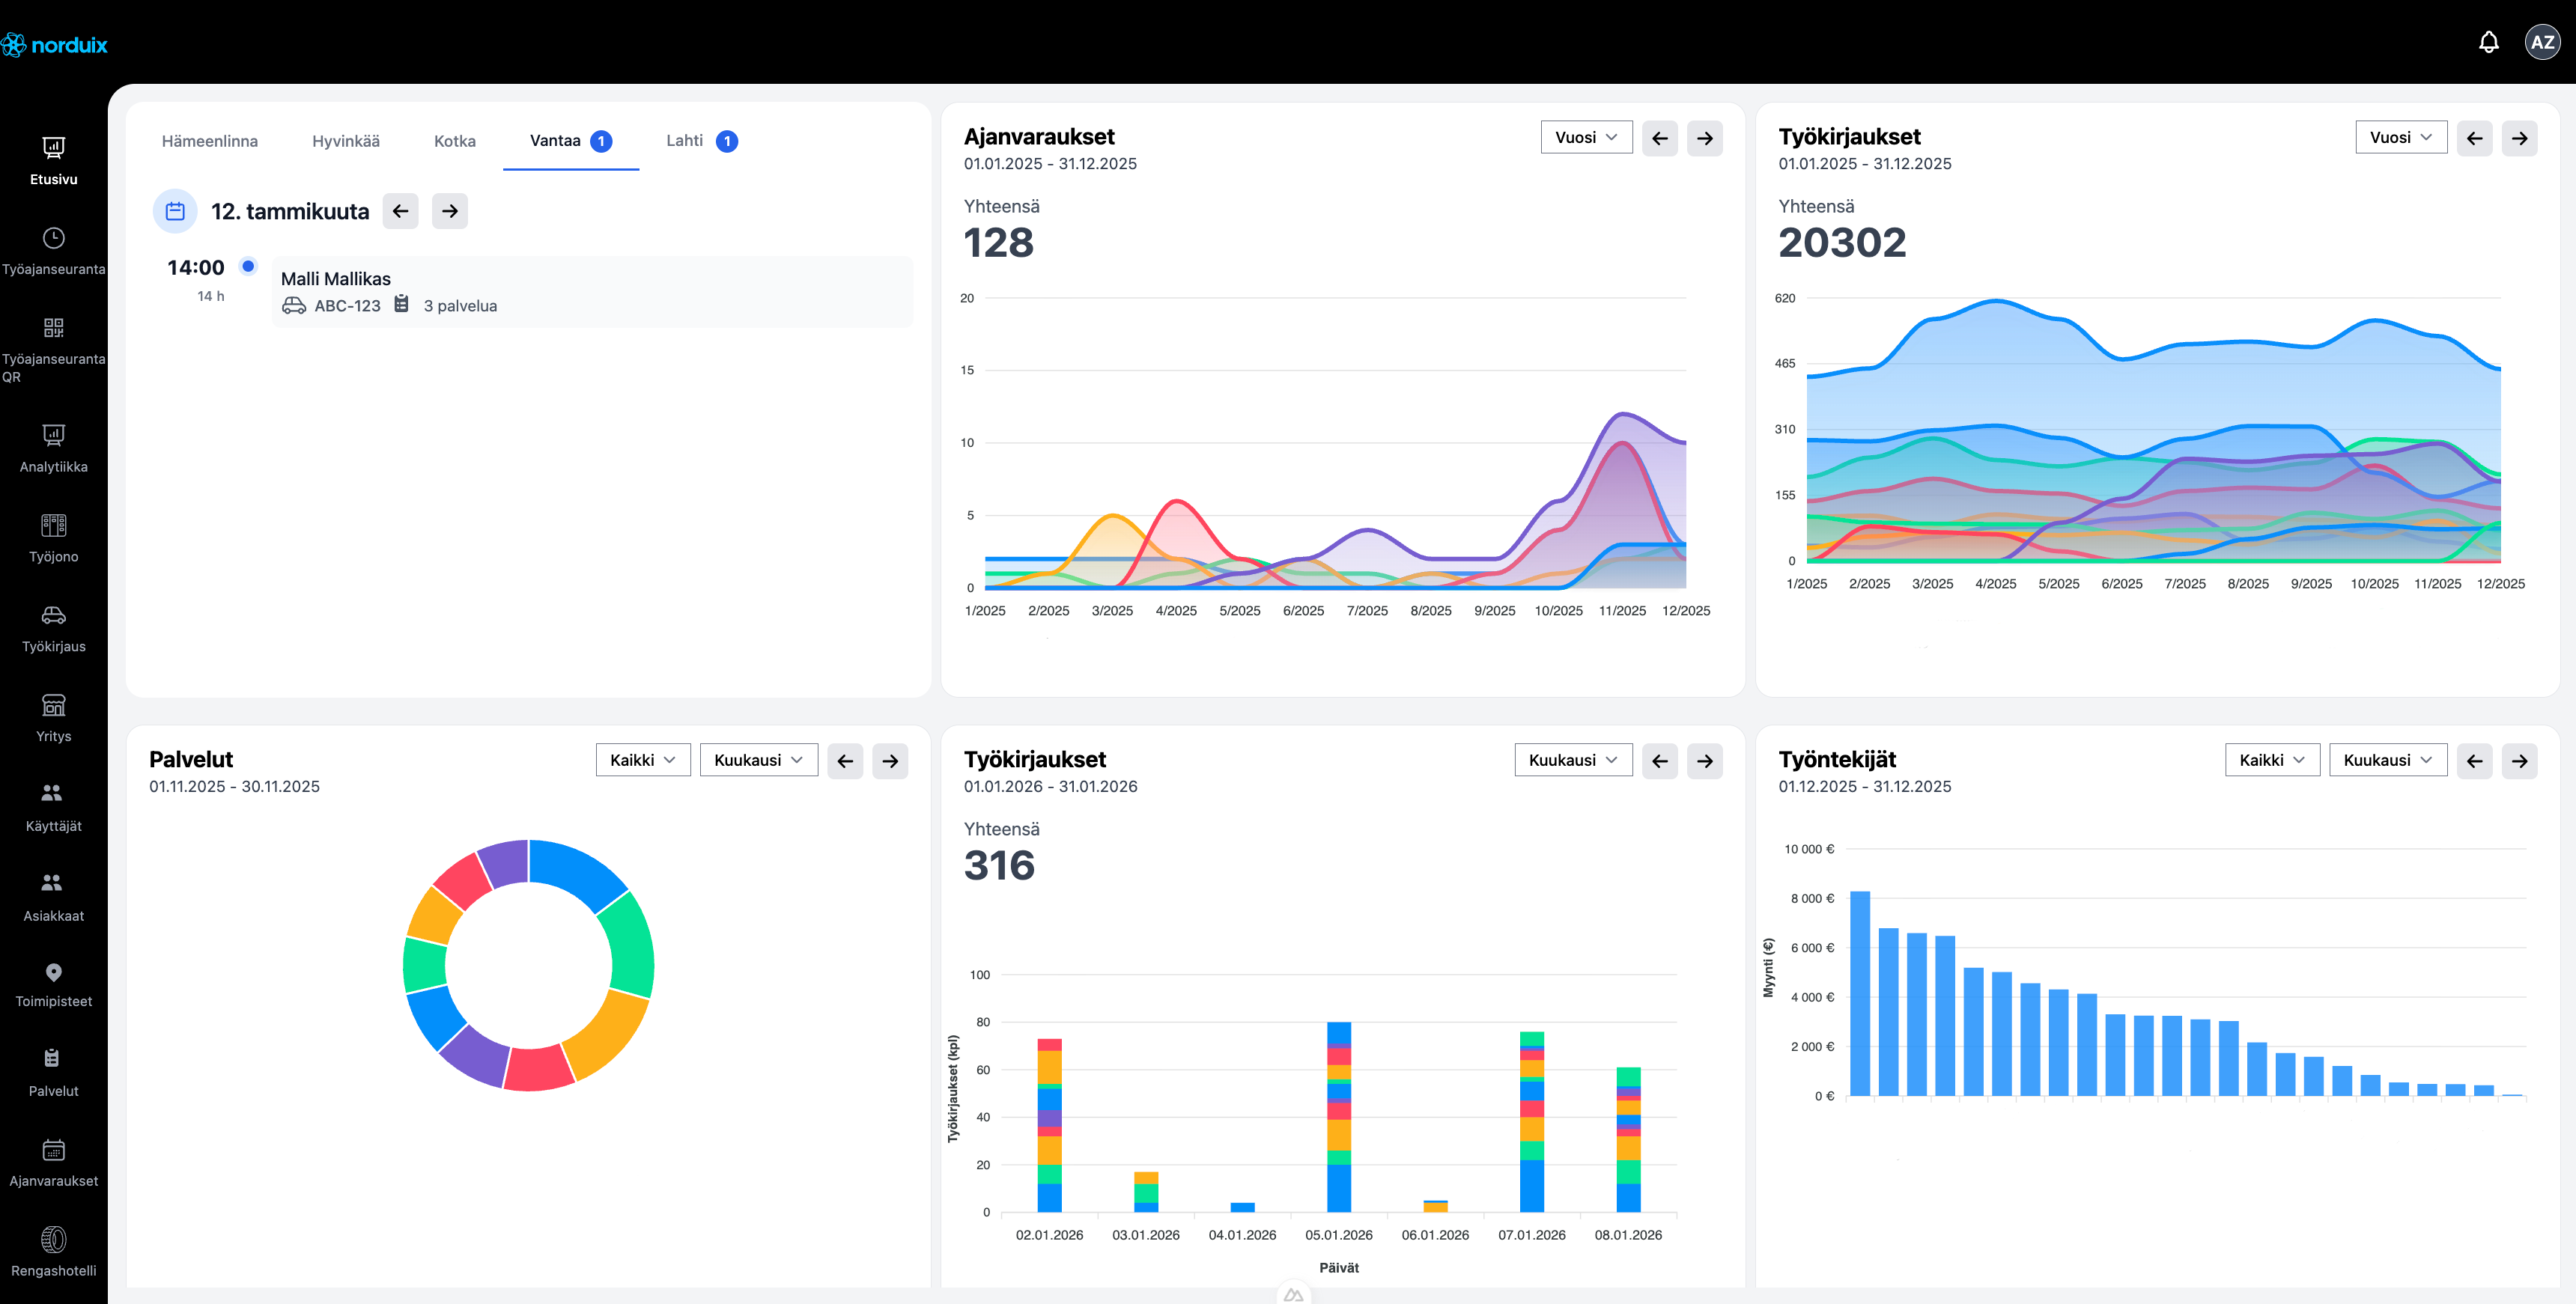Click the next-day arrow beside 12. tammikuuta

tap(449, 211)
